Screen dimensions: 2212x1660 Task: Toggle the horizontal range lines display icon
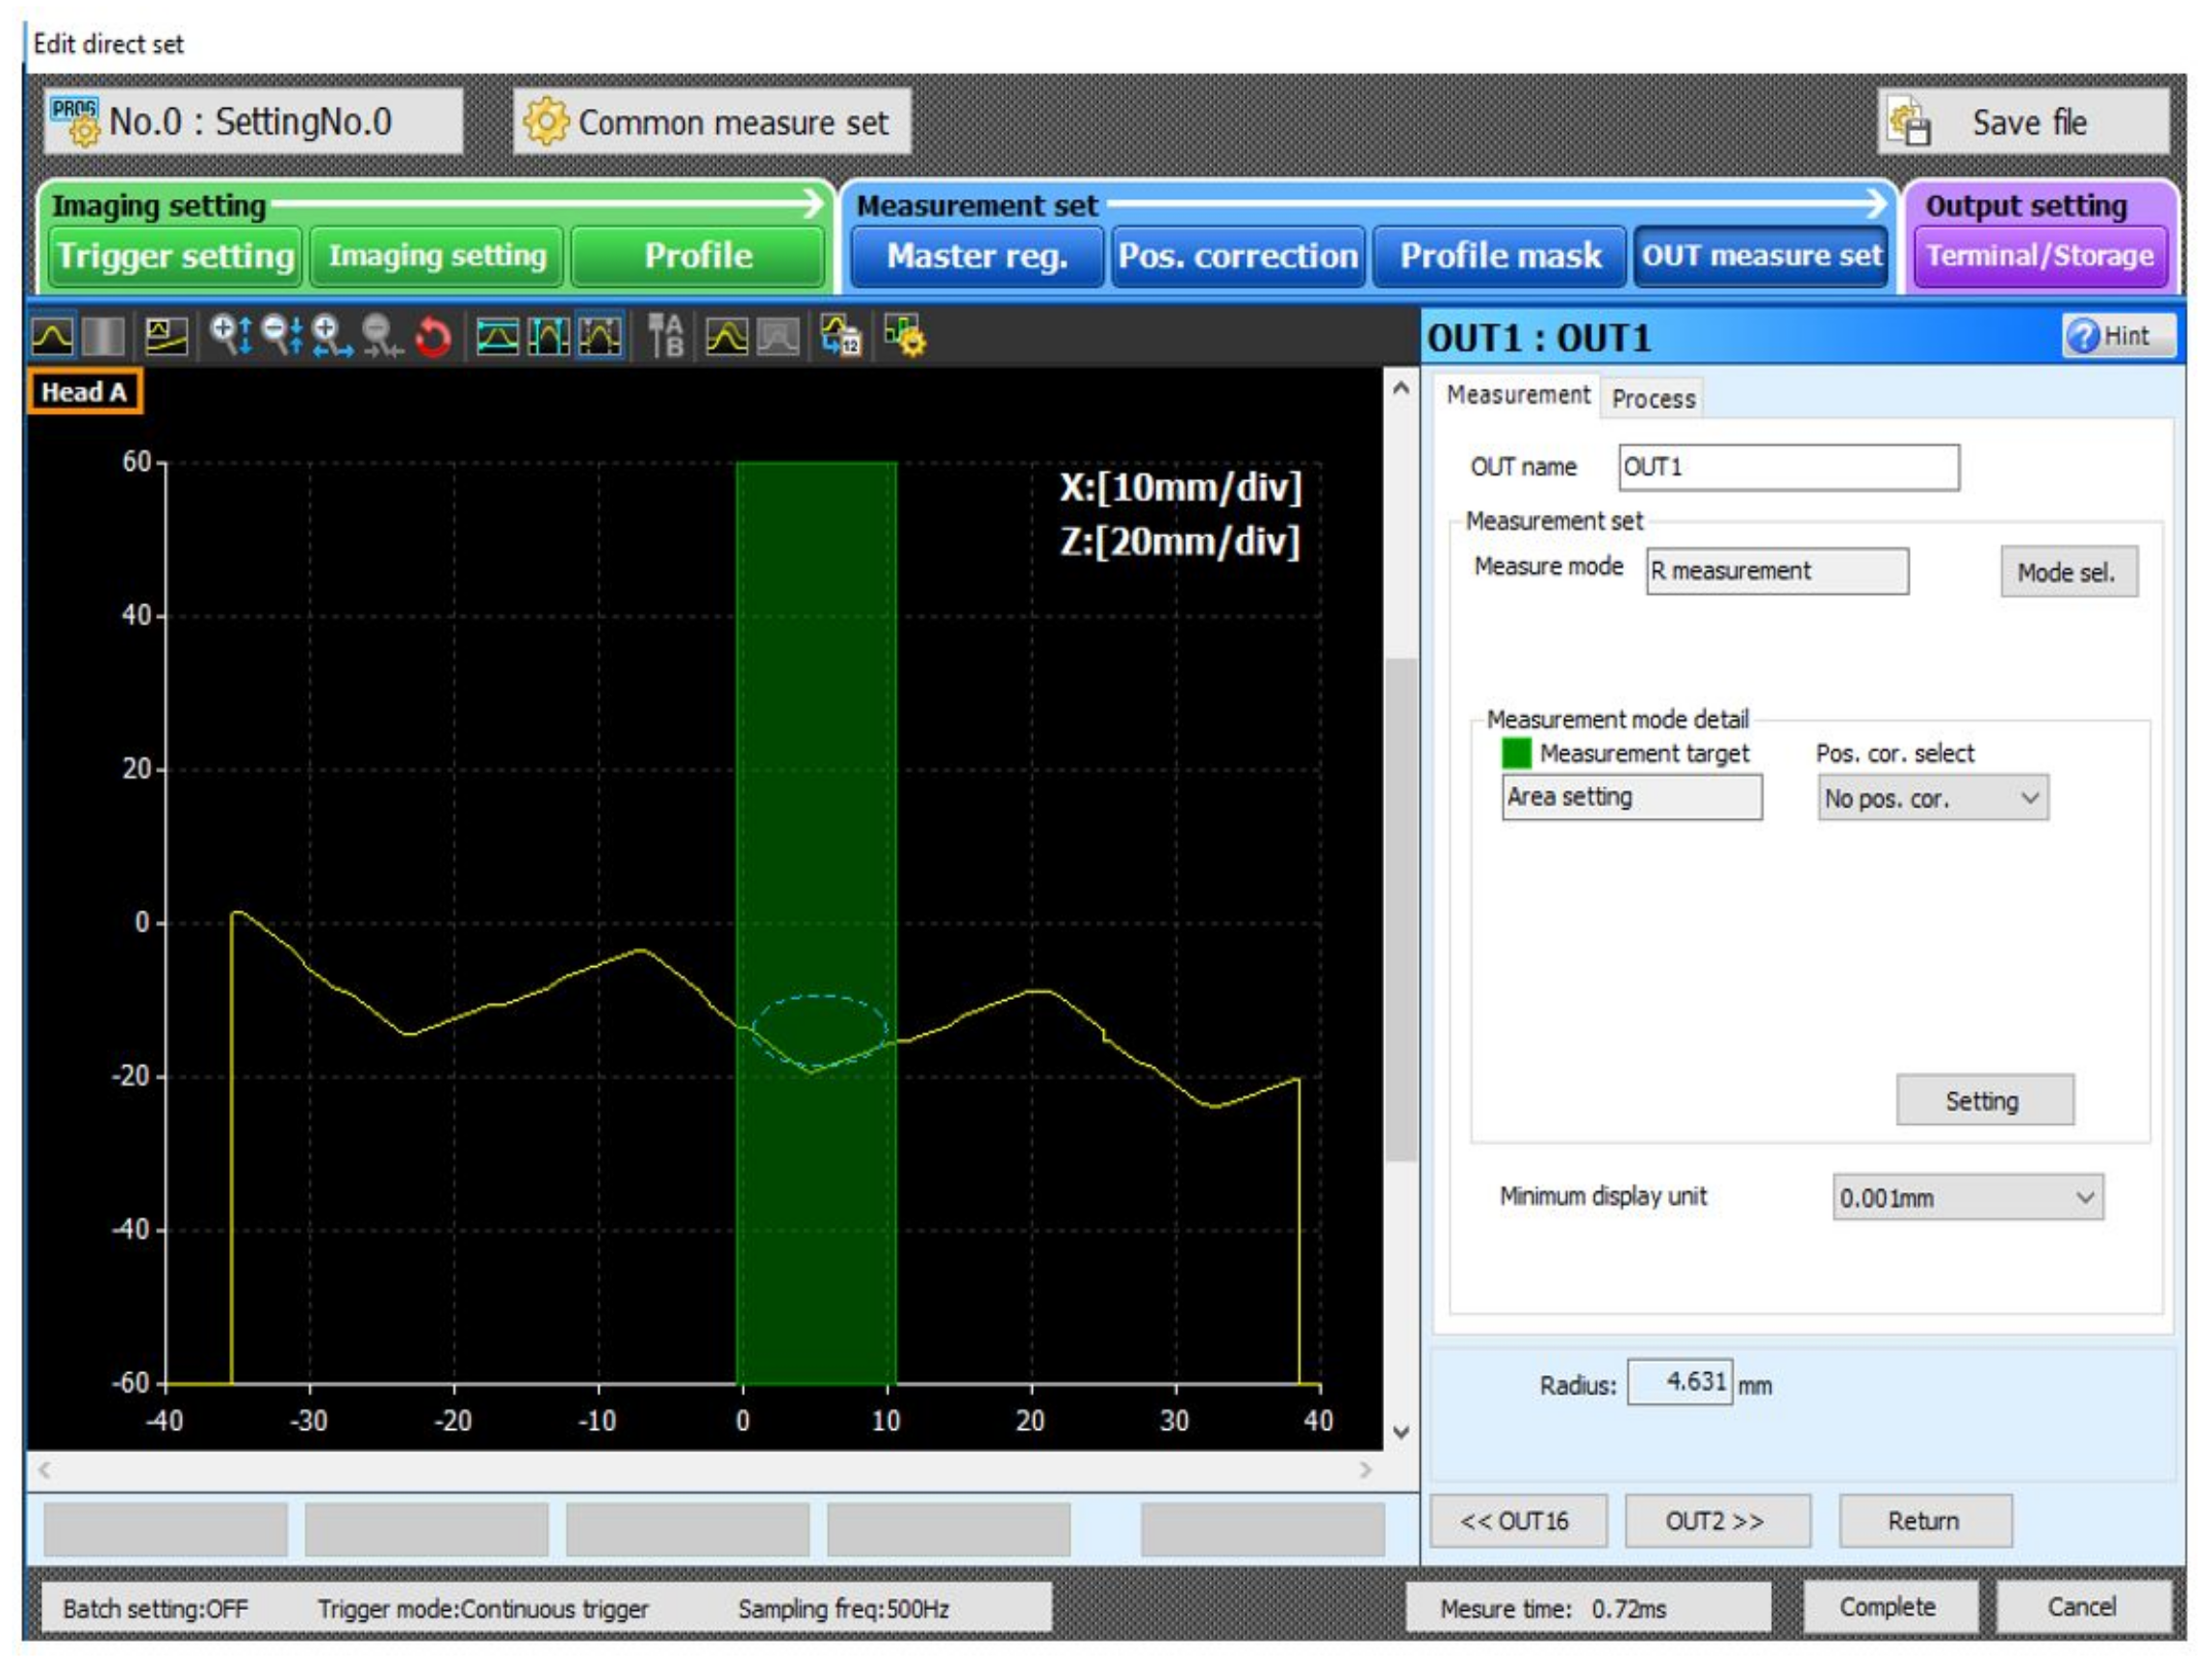(x=497, y=336)
